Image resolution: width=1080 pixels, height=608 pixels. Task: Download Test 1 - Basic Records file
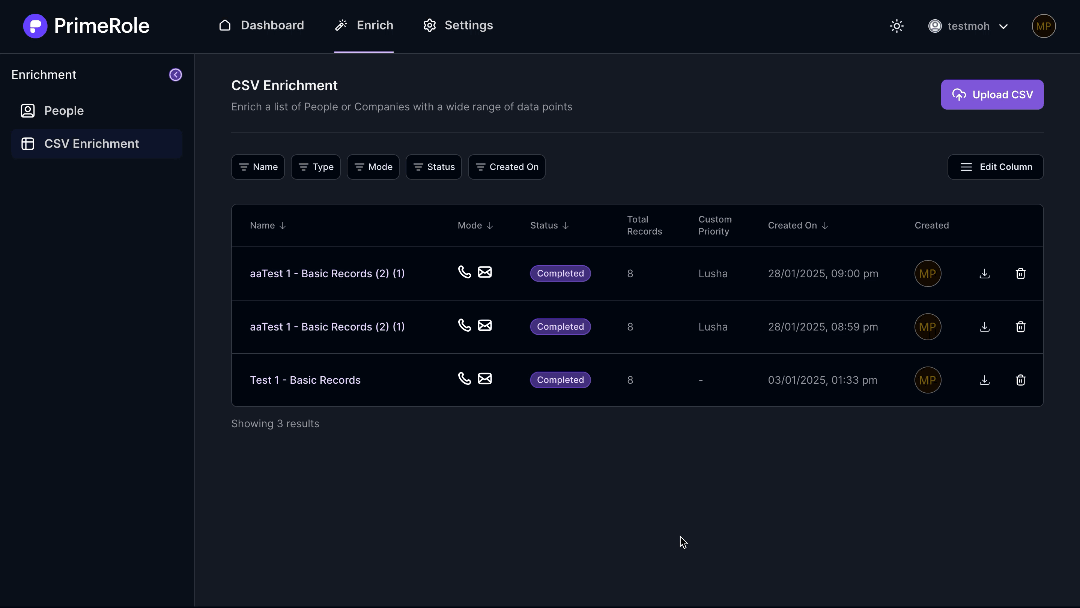pos(985,380)
